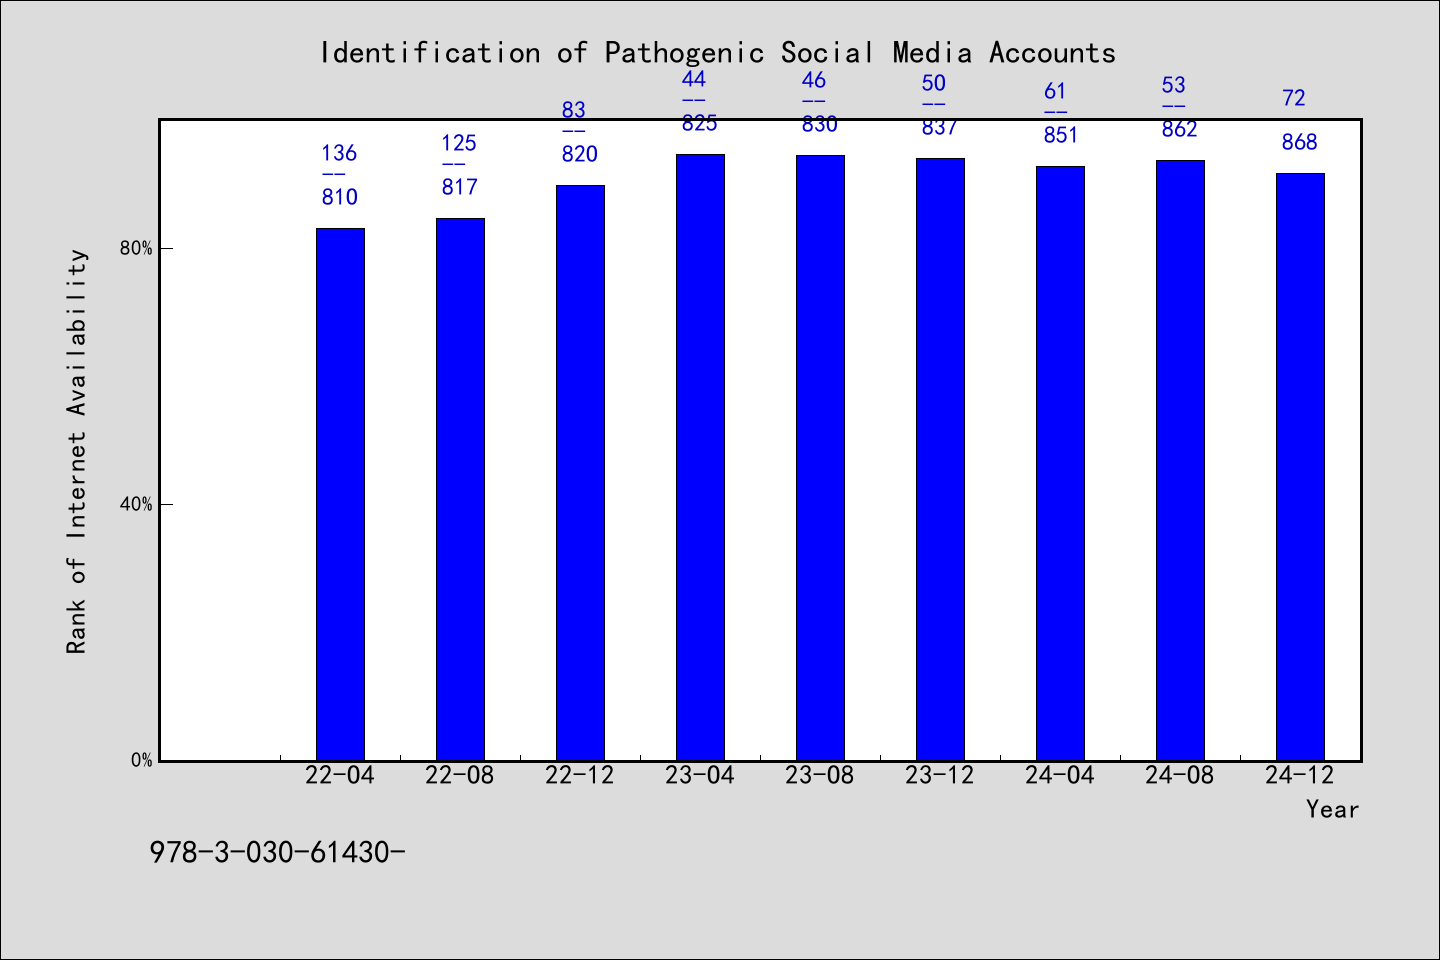
Task: Click the value 820 data label
Action: point(580,154)
